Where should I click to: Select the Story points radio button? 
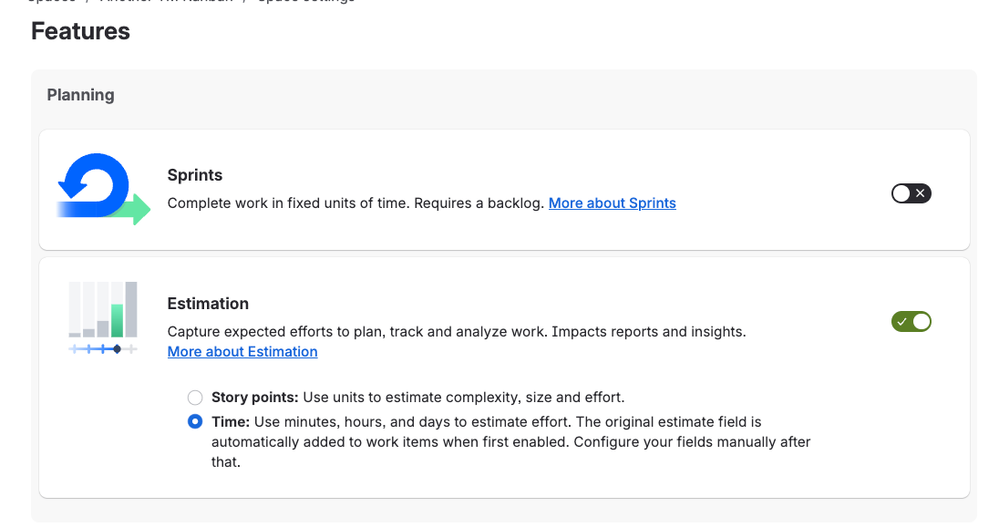coord(195,398)
